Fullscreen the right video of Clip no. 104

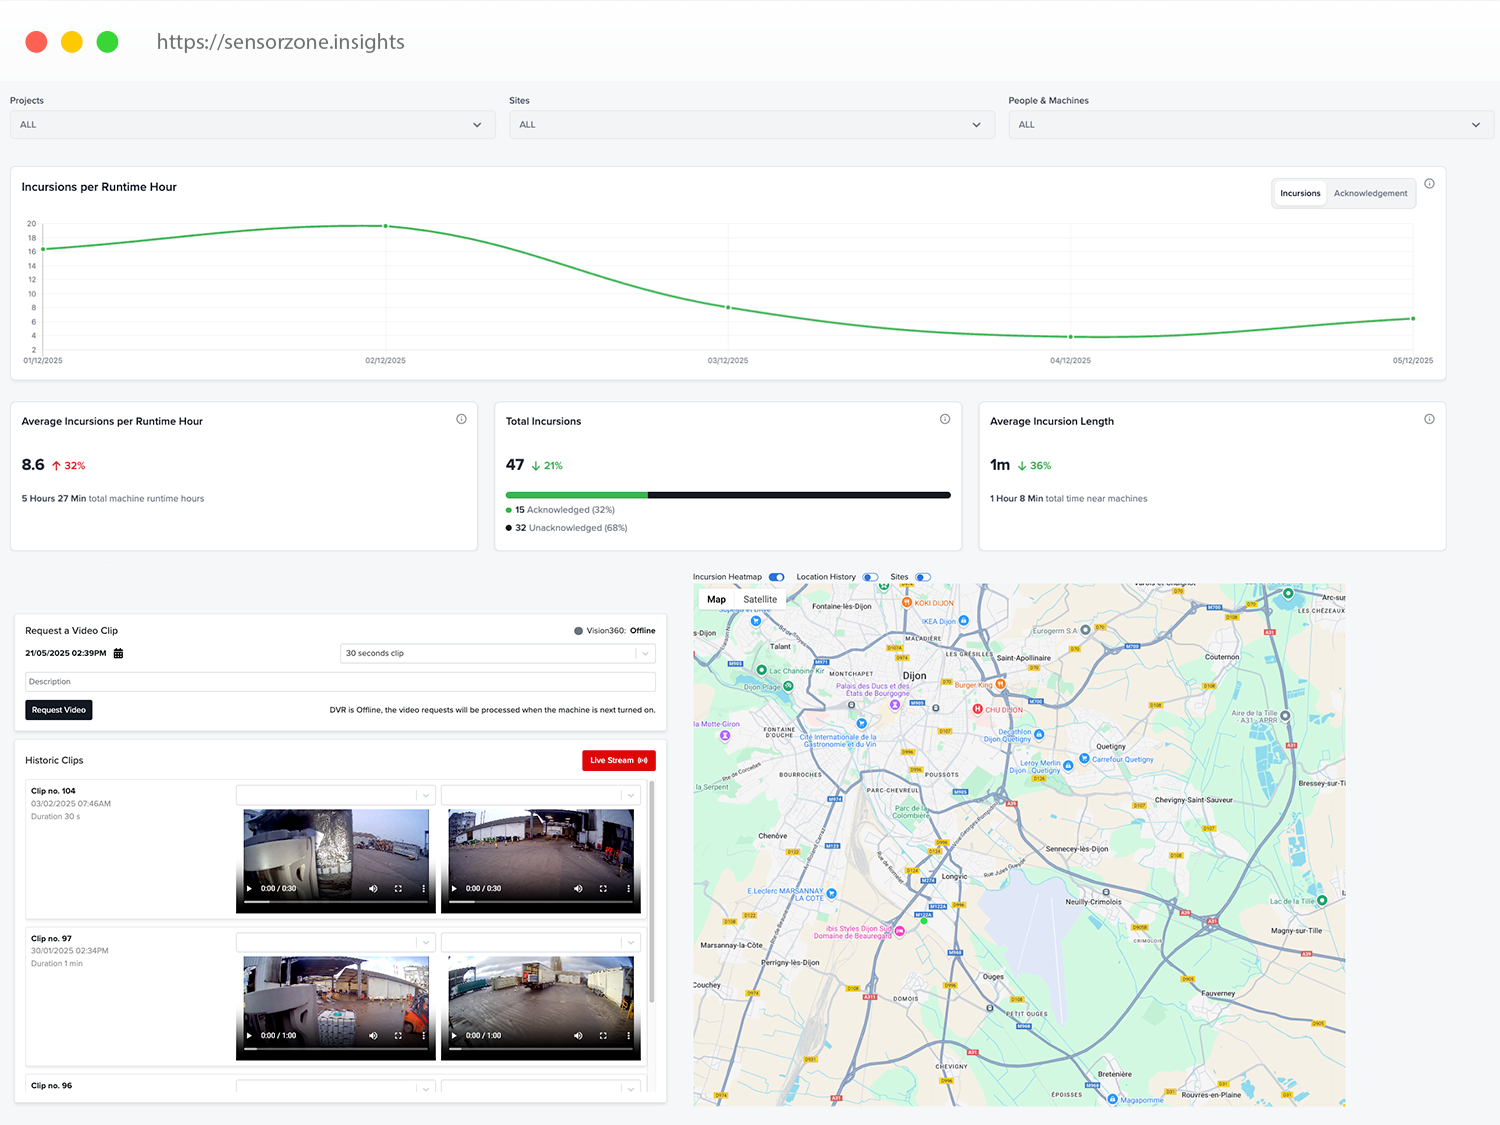(603, 888)
